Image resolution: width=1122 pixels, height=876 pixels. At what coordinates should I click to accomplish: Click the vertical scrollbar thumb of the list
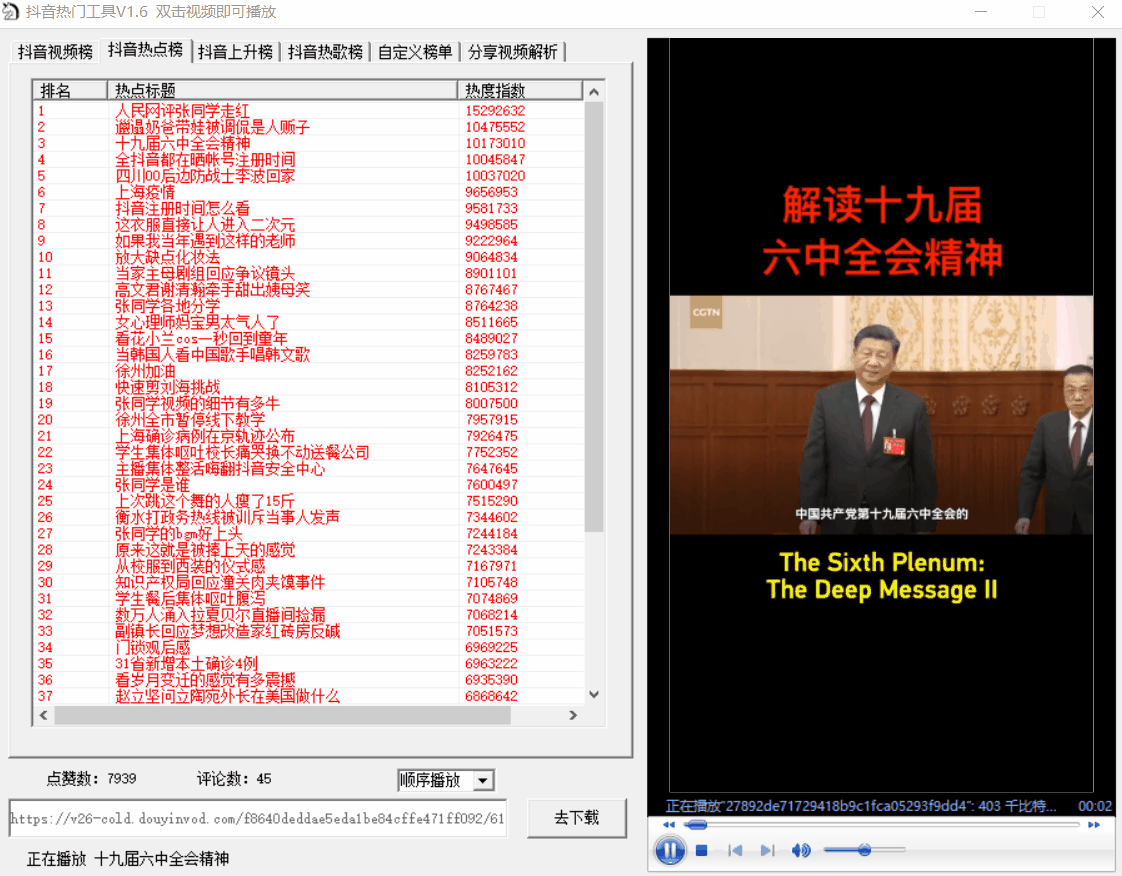tap(593, 316)
